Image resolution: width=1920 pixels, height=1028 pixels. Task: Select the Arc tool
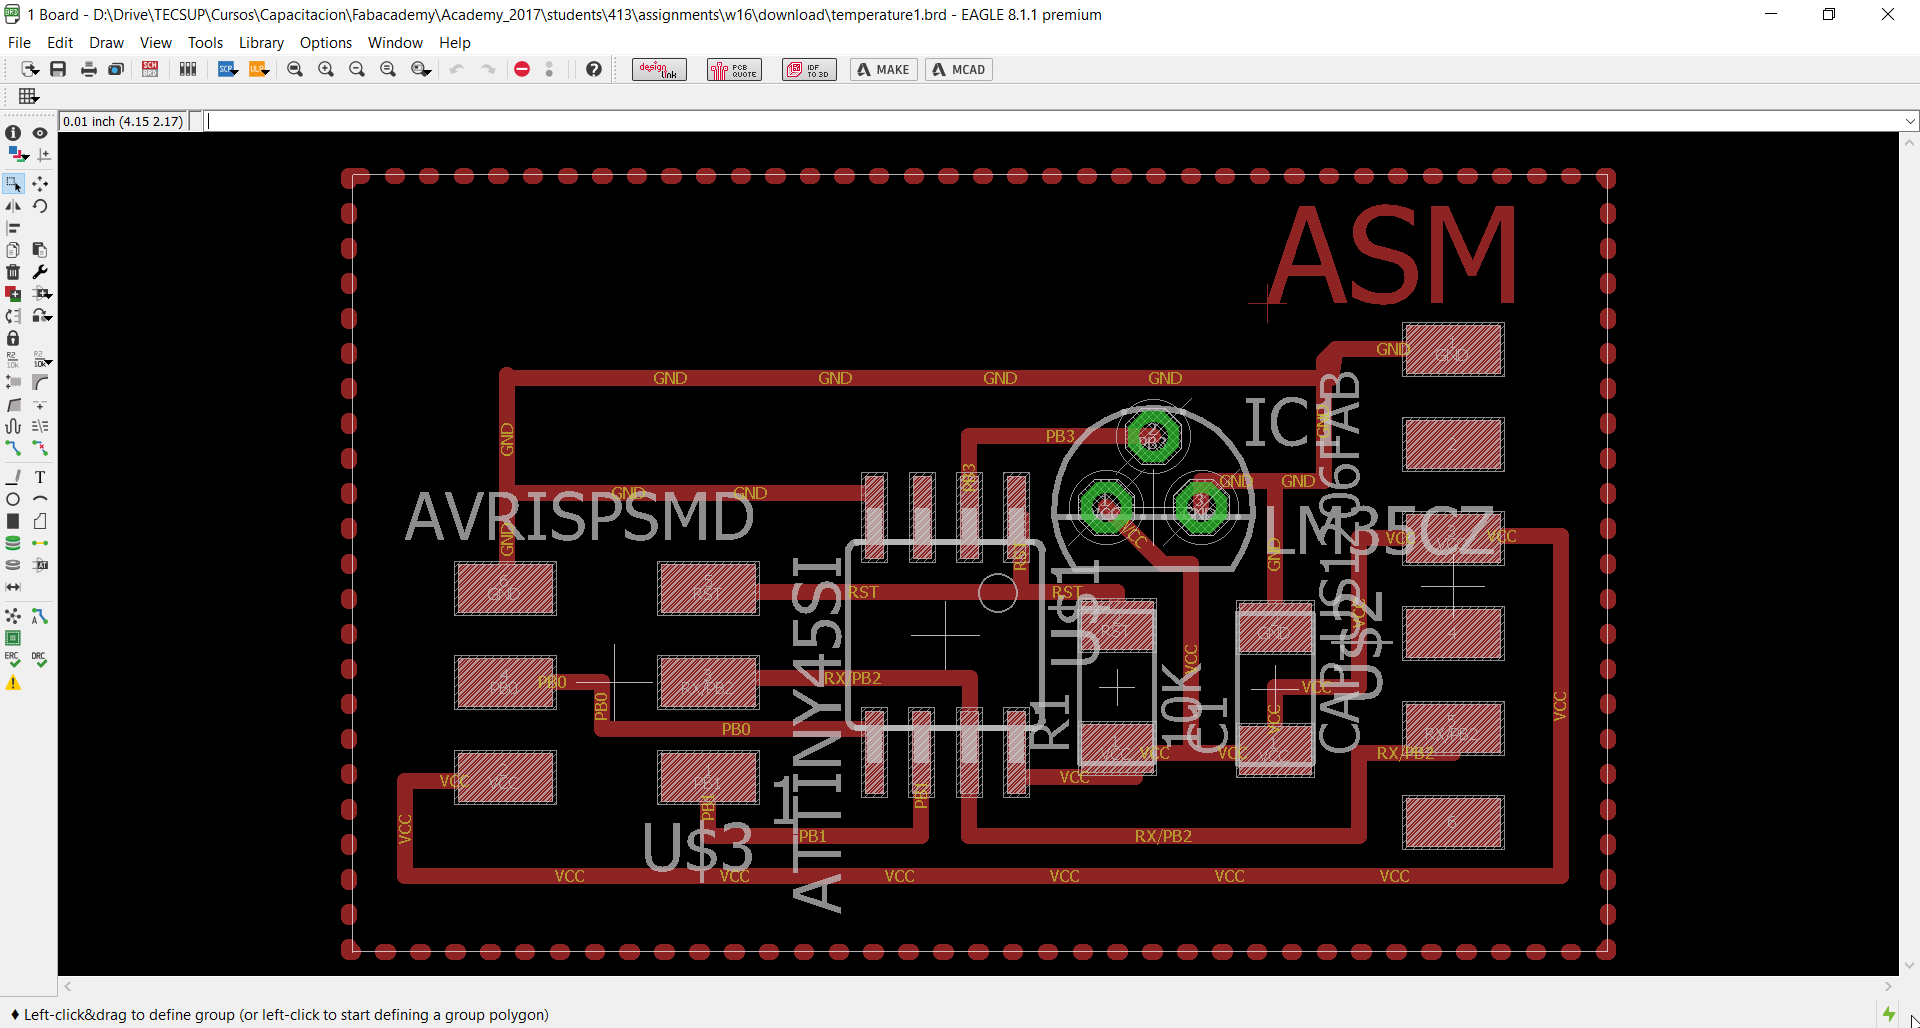pos(40,499)
